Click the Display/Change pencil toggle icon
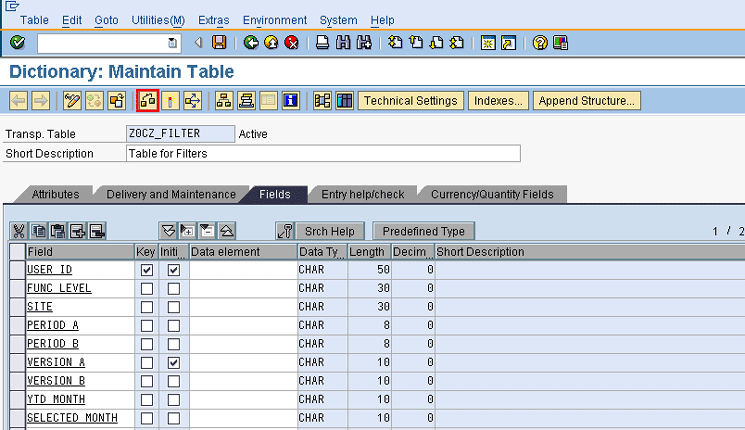The image size is (745, 430). [x=72, y=101]
